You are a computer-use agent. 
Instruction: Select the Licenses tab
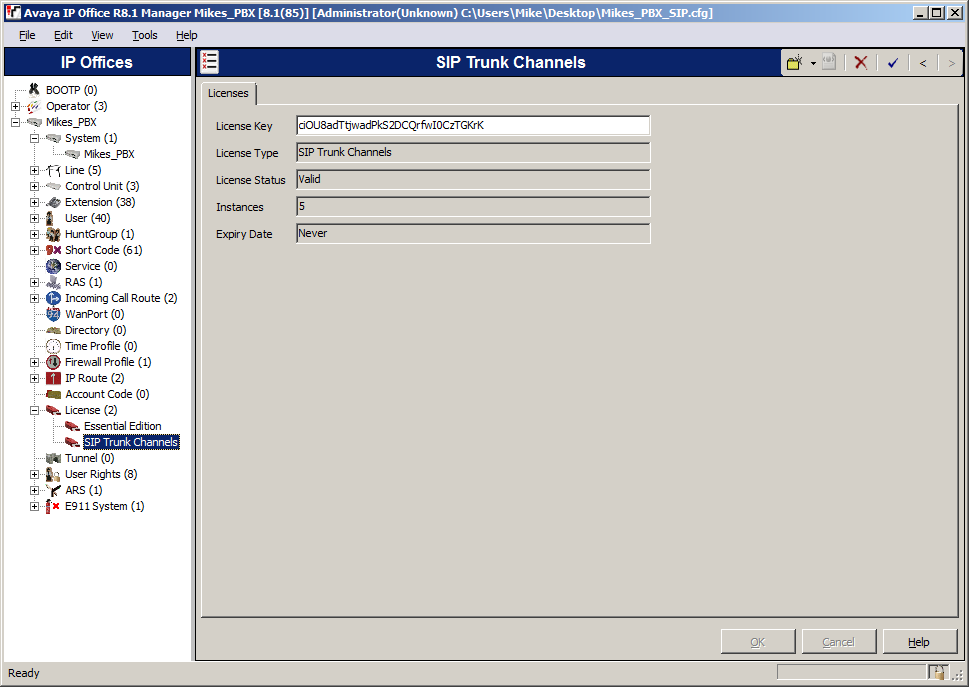point(228,93)
